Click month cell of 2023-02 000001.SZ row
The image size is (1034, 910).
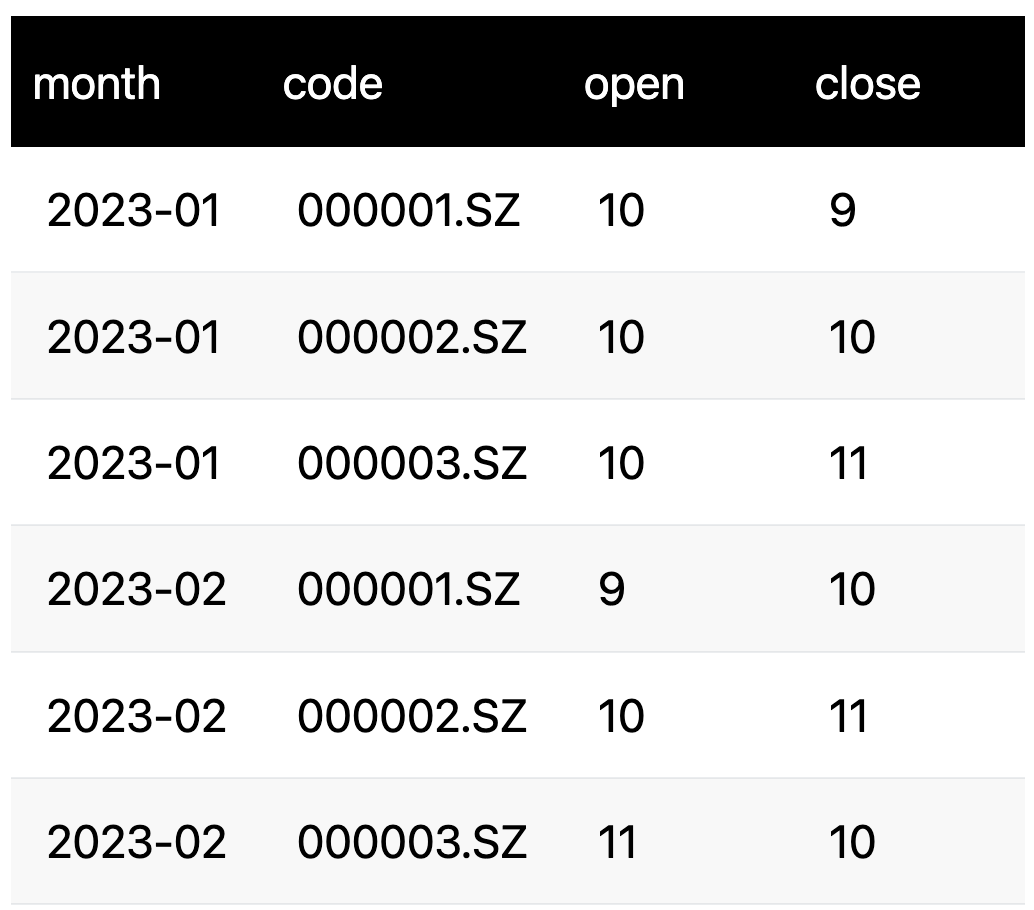click(x=136, y=590)
